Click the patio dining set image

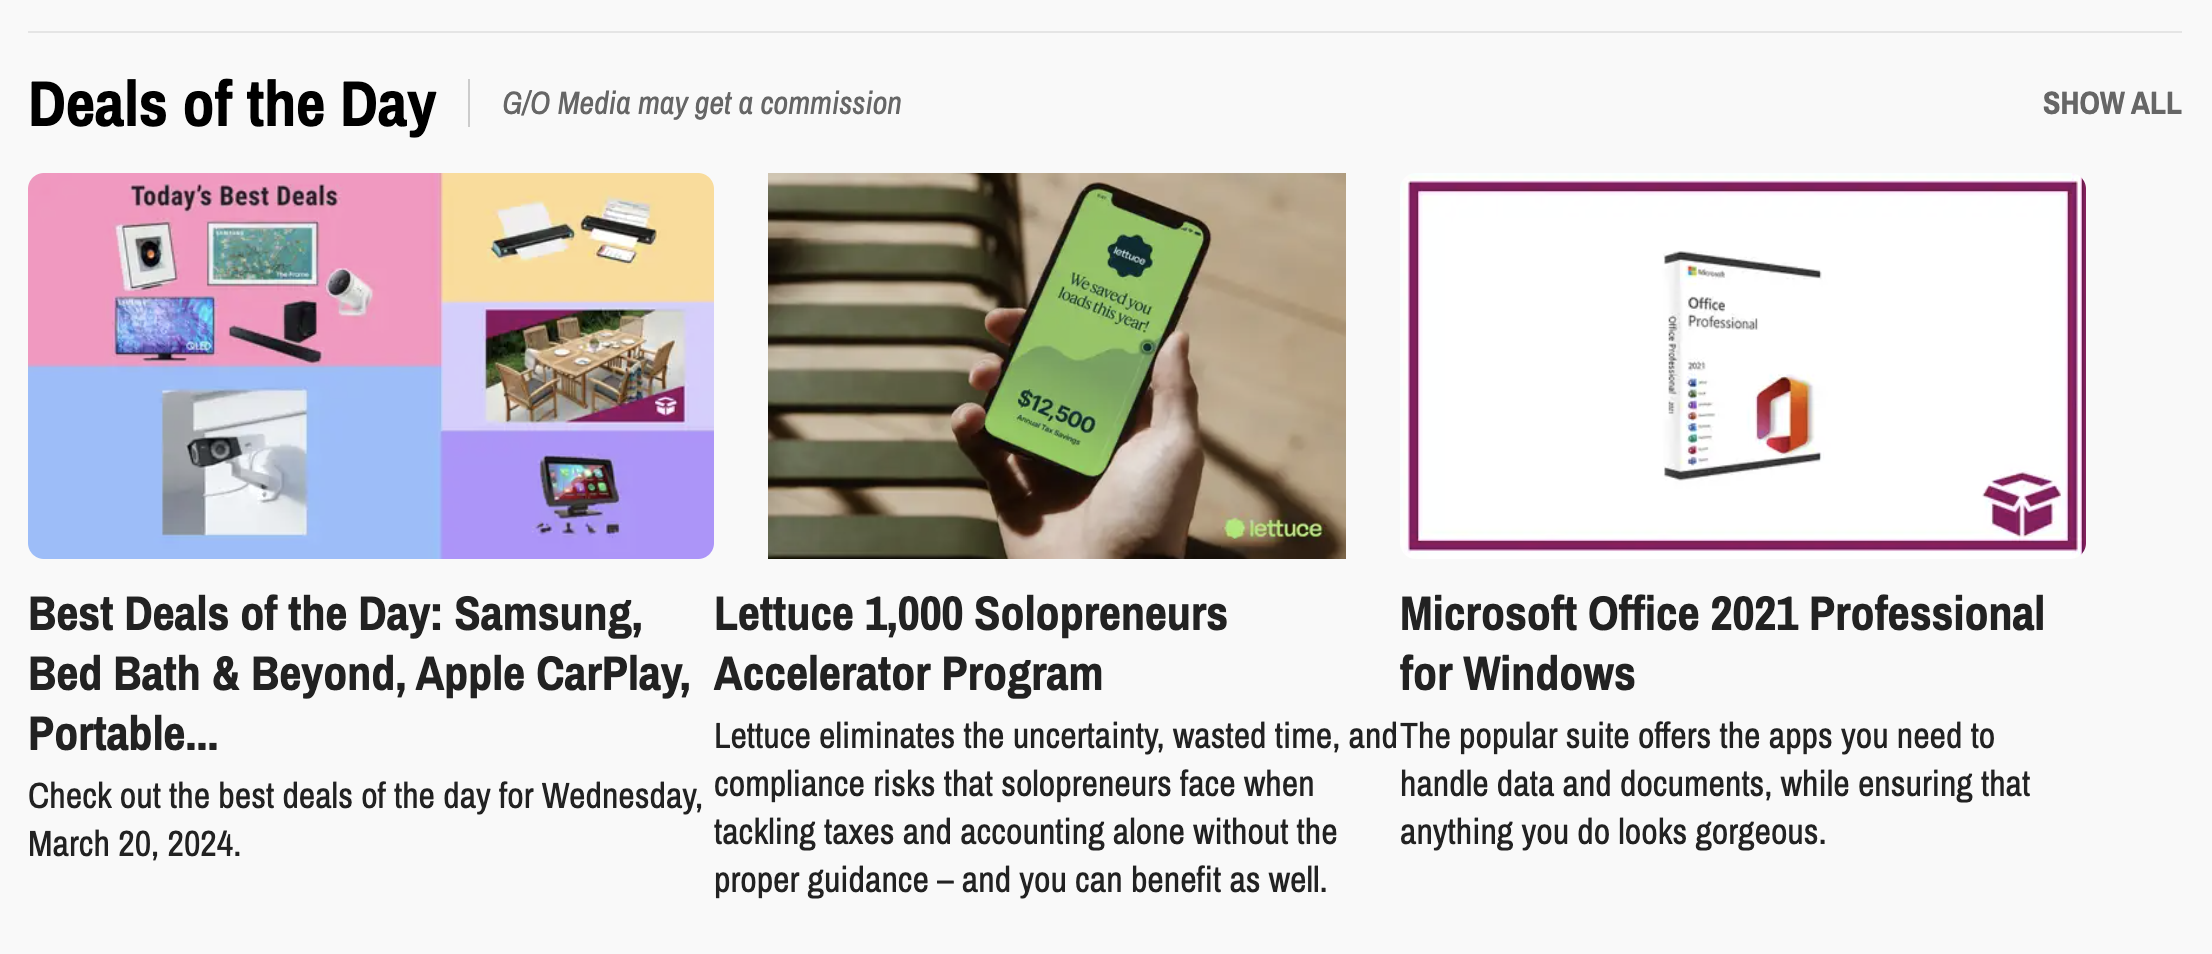coord(585,366)
